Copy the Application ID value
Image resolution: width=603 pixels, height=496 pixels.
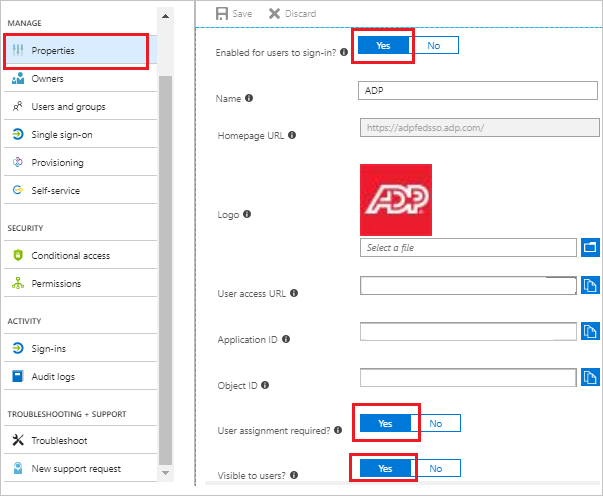(x=590, y=331)
